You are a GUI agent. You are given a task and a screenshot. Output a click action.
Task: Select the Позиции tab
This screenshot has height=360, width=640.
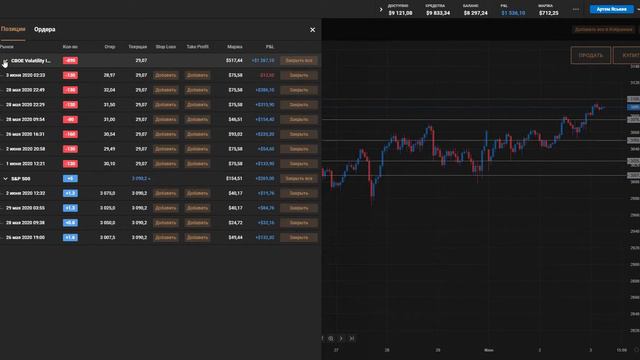click(x=13, y=29)
